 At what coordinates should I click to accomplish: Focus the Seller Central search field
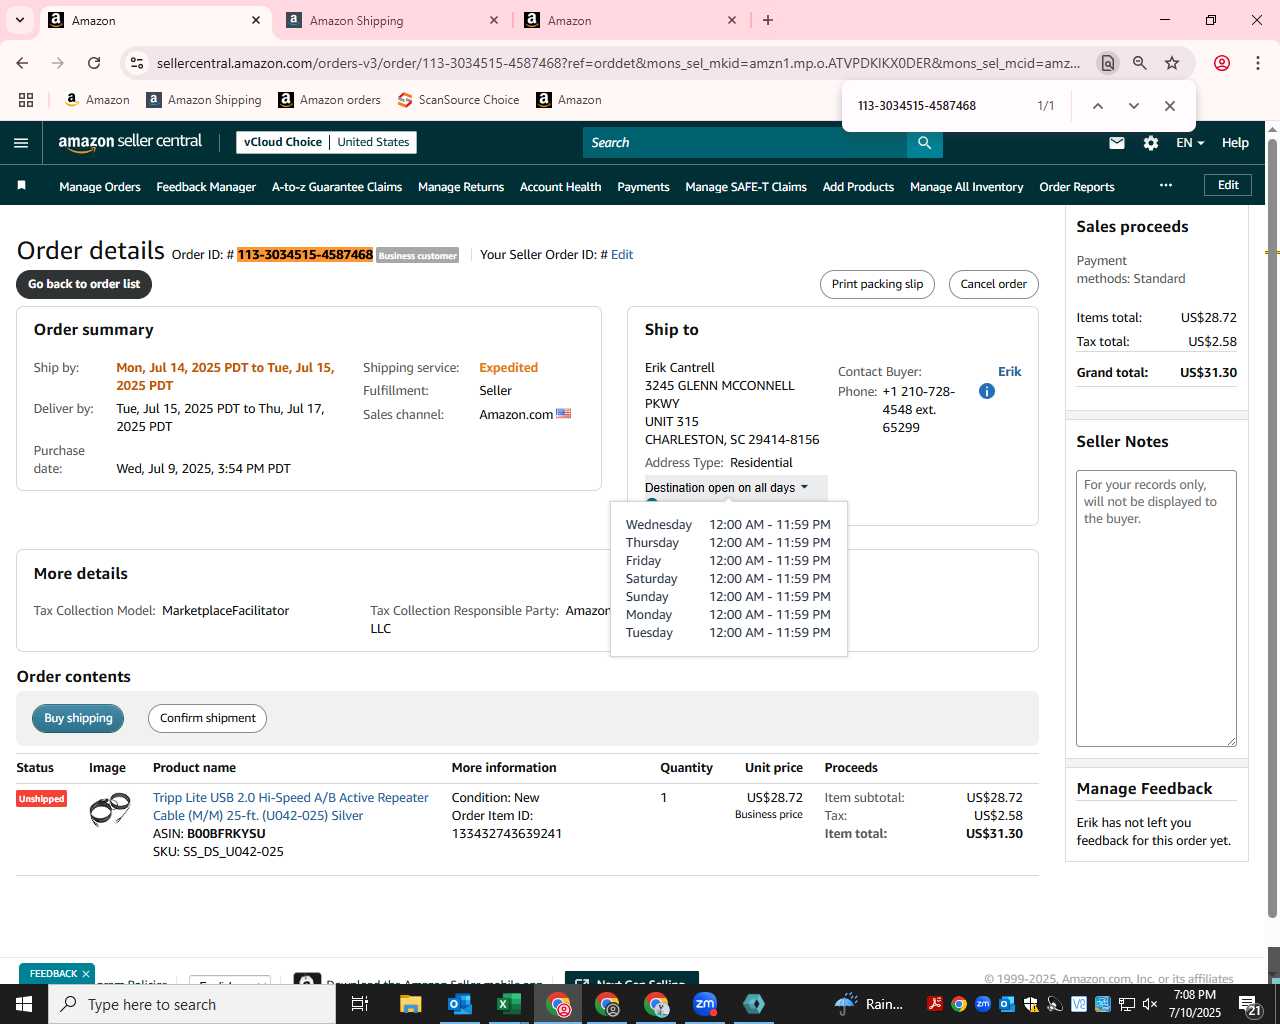point(745,143)
